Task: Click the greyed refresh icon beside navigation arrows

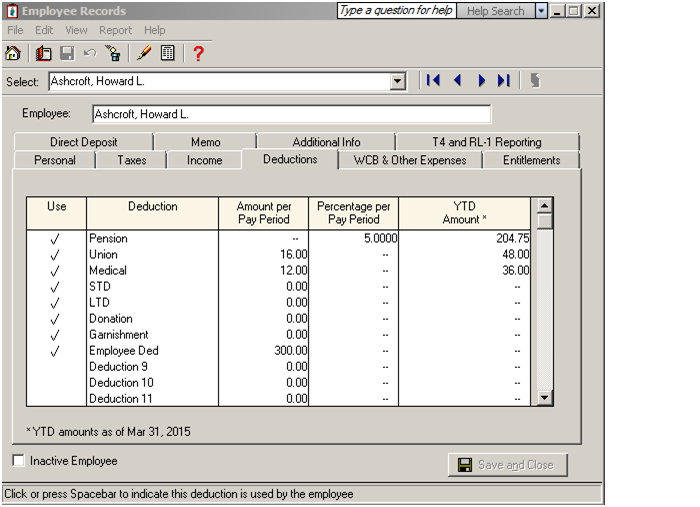Action: 535,81
